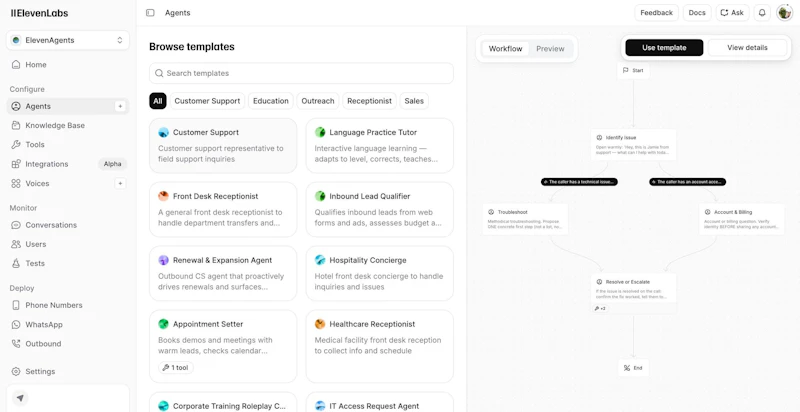Select the Front Desk Receptionist template

click(x=223, y=210)
